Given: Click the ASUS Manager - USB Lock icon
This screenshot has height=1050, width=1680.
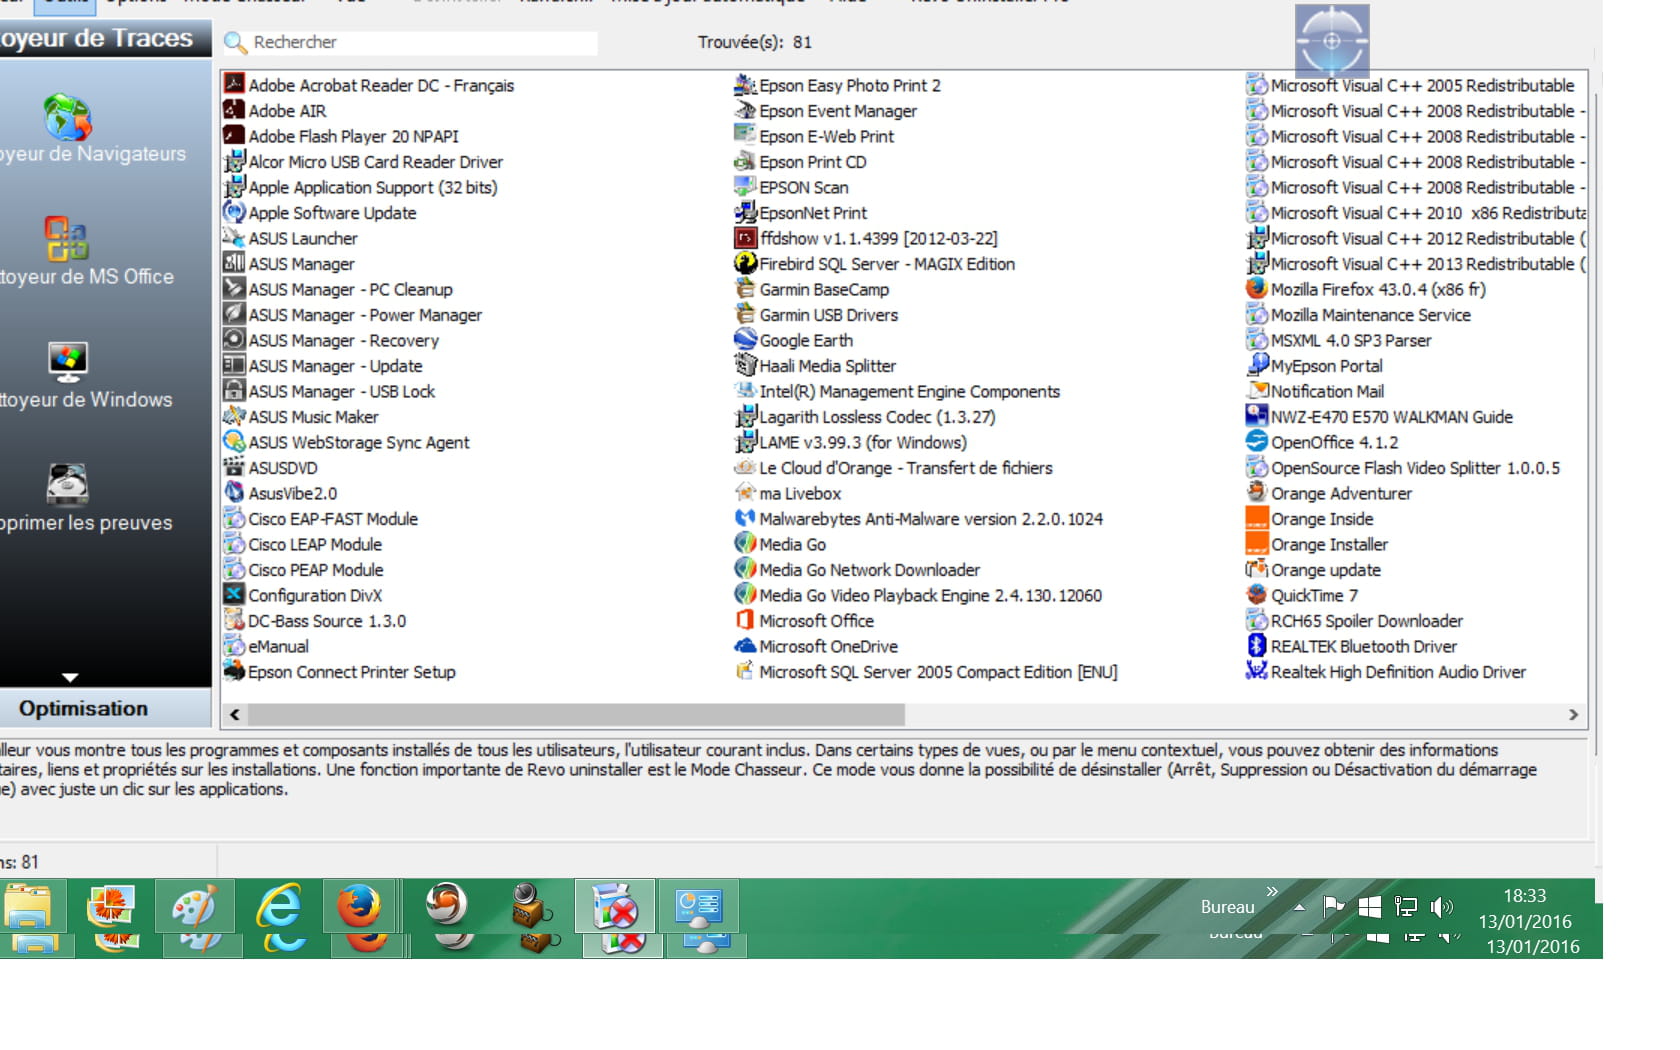Looking at the screenshot, I should click(234, 390).
